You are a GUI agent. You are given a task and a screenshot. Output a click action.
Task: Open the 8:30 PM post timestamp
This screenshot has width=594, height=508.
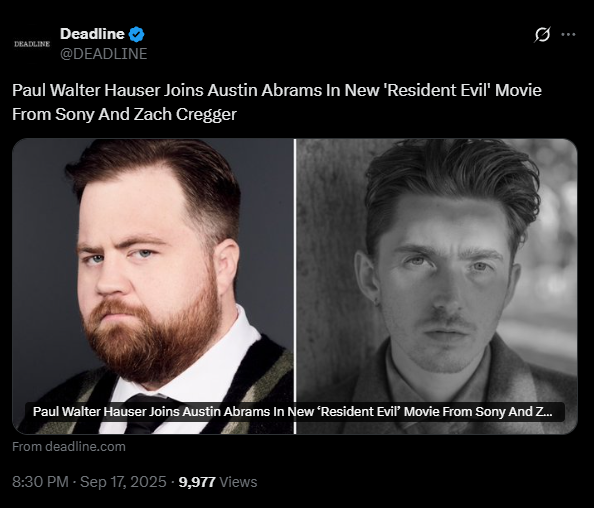pos(40,482)
